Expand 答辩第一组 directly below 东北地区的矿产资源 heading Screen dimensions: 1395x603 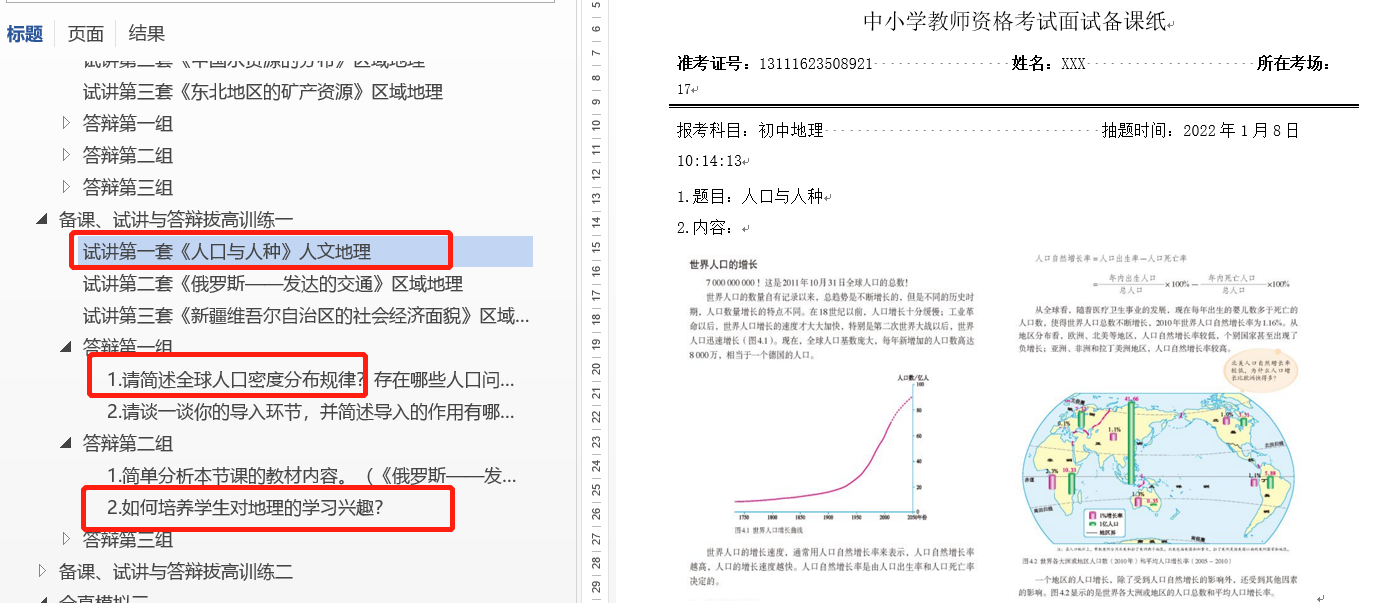(x=67, y=123)
